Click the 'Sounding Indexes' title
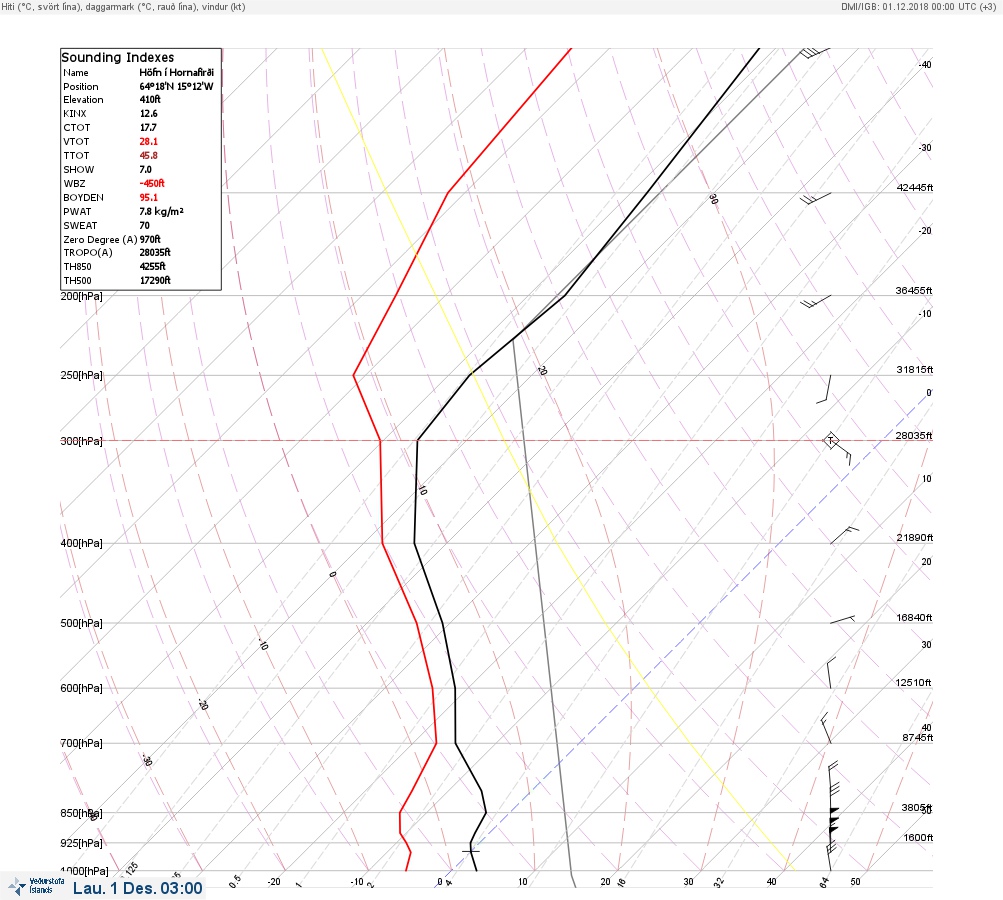The width and height of the screenshot is (1003, 900). pyautogui.click(x=118, y=58)
